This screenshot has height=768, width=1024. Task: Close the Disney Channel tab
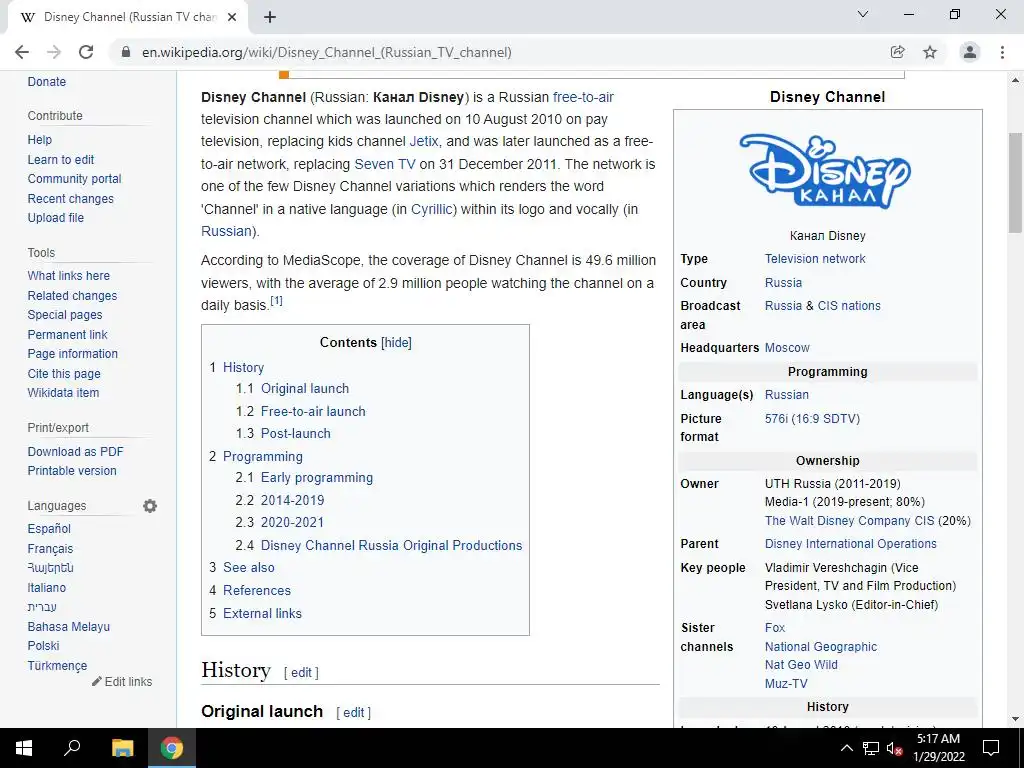pyautogui.click(x=232, y=17)
